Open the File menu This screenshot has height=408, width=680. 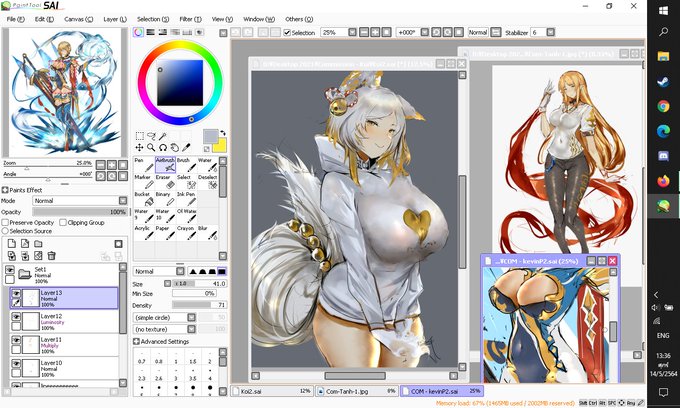pyautogui.click(x=15, y=19)
